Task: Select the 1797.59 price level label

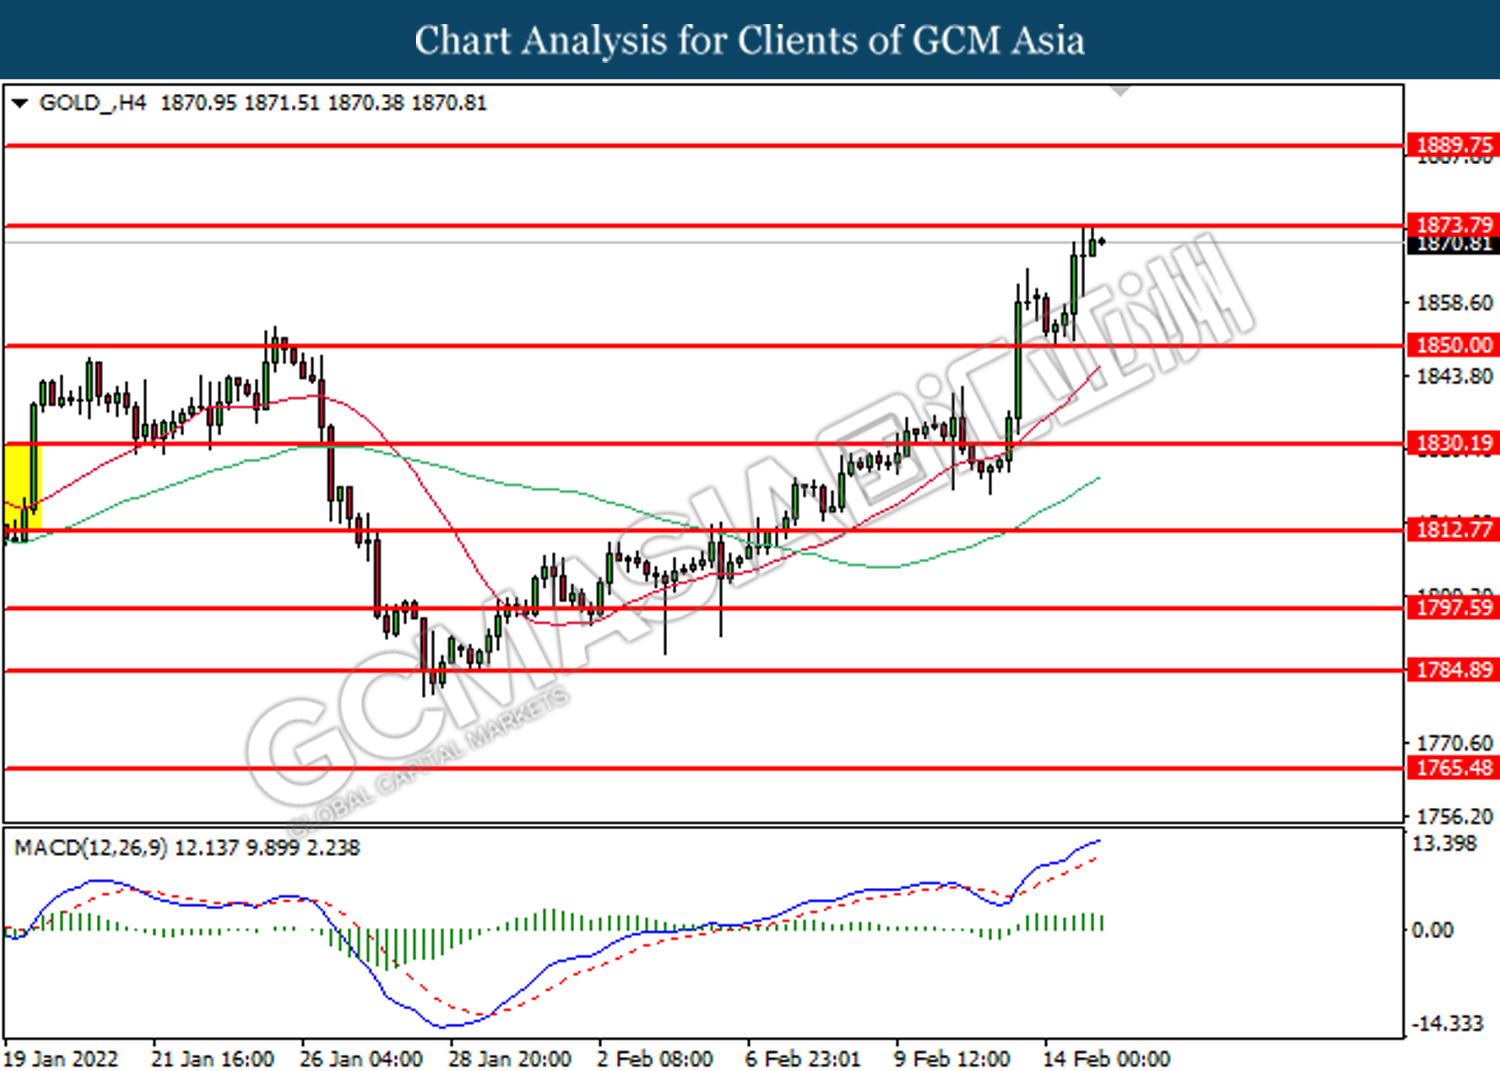Action: click(1454, 607)
